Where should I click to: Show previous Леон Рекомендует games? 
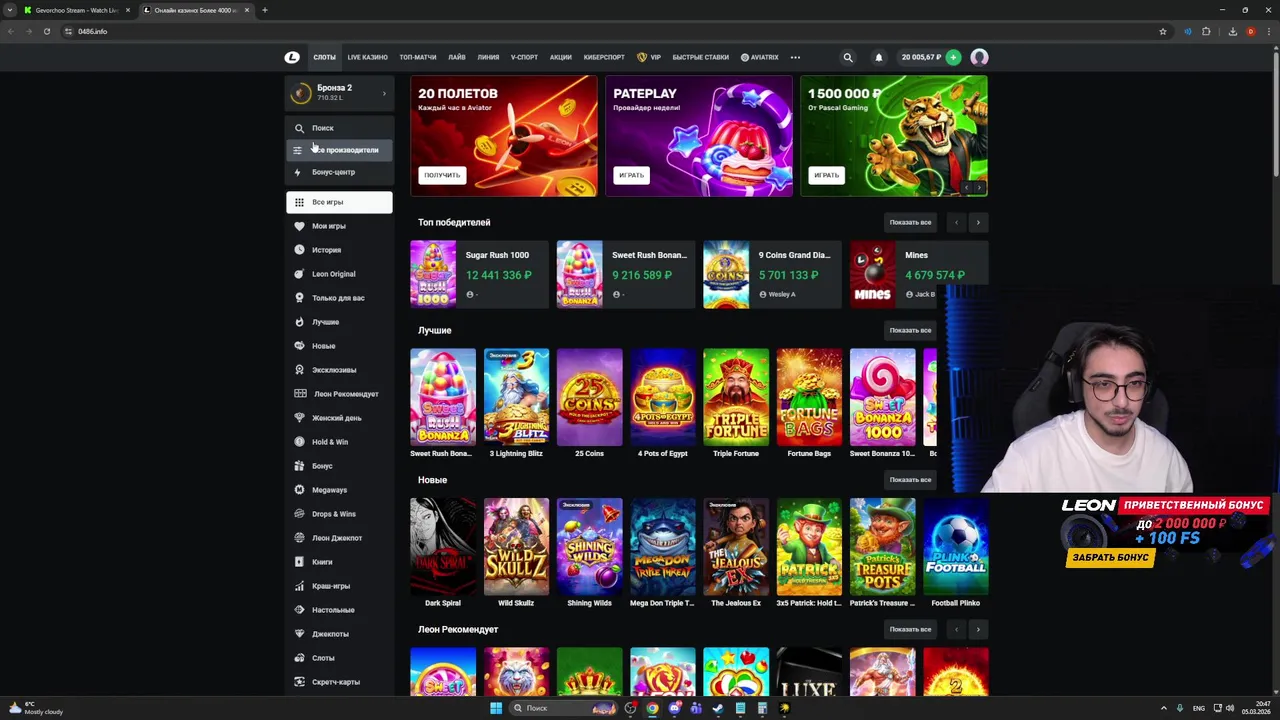pyautogui.click(x=957, y=629)
